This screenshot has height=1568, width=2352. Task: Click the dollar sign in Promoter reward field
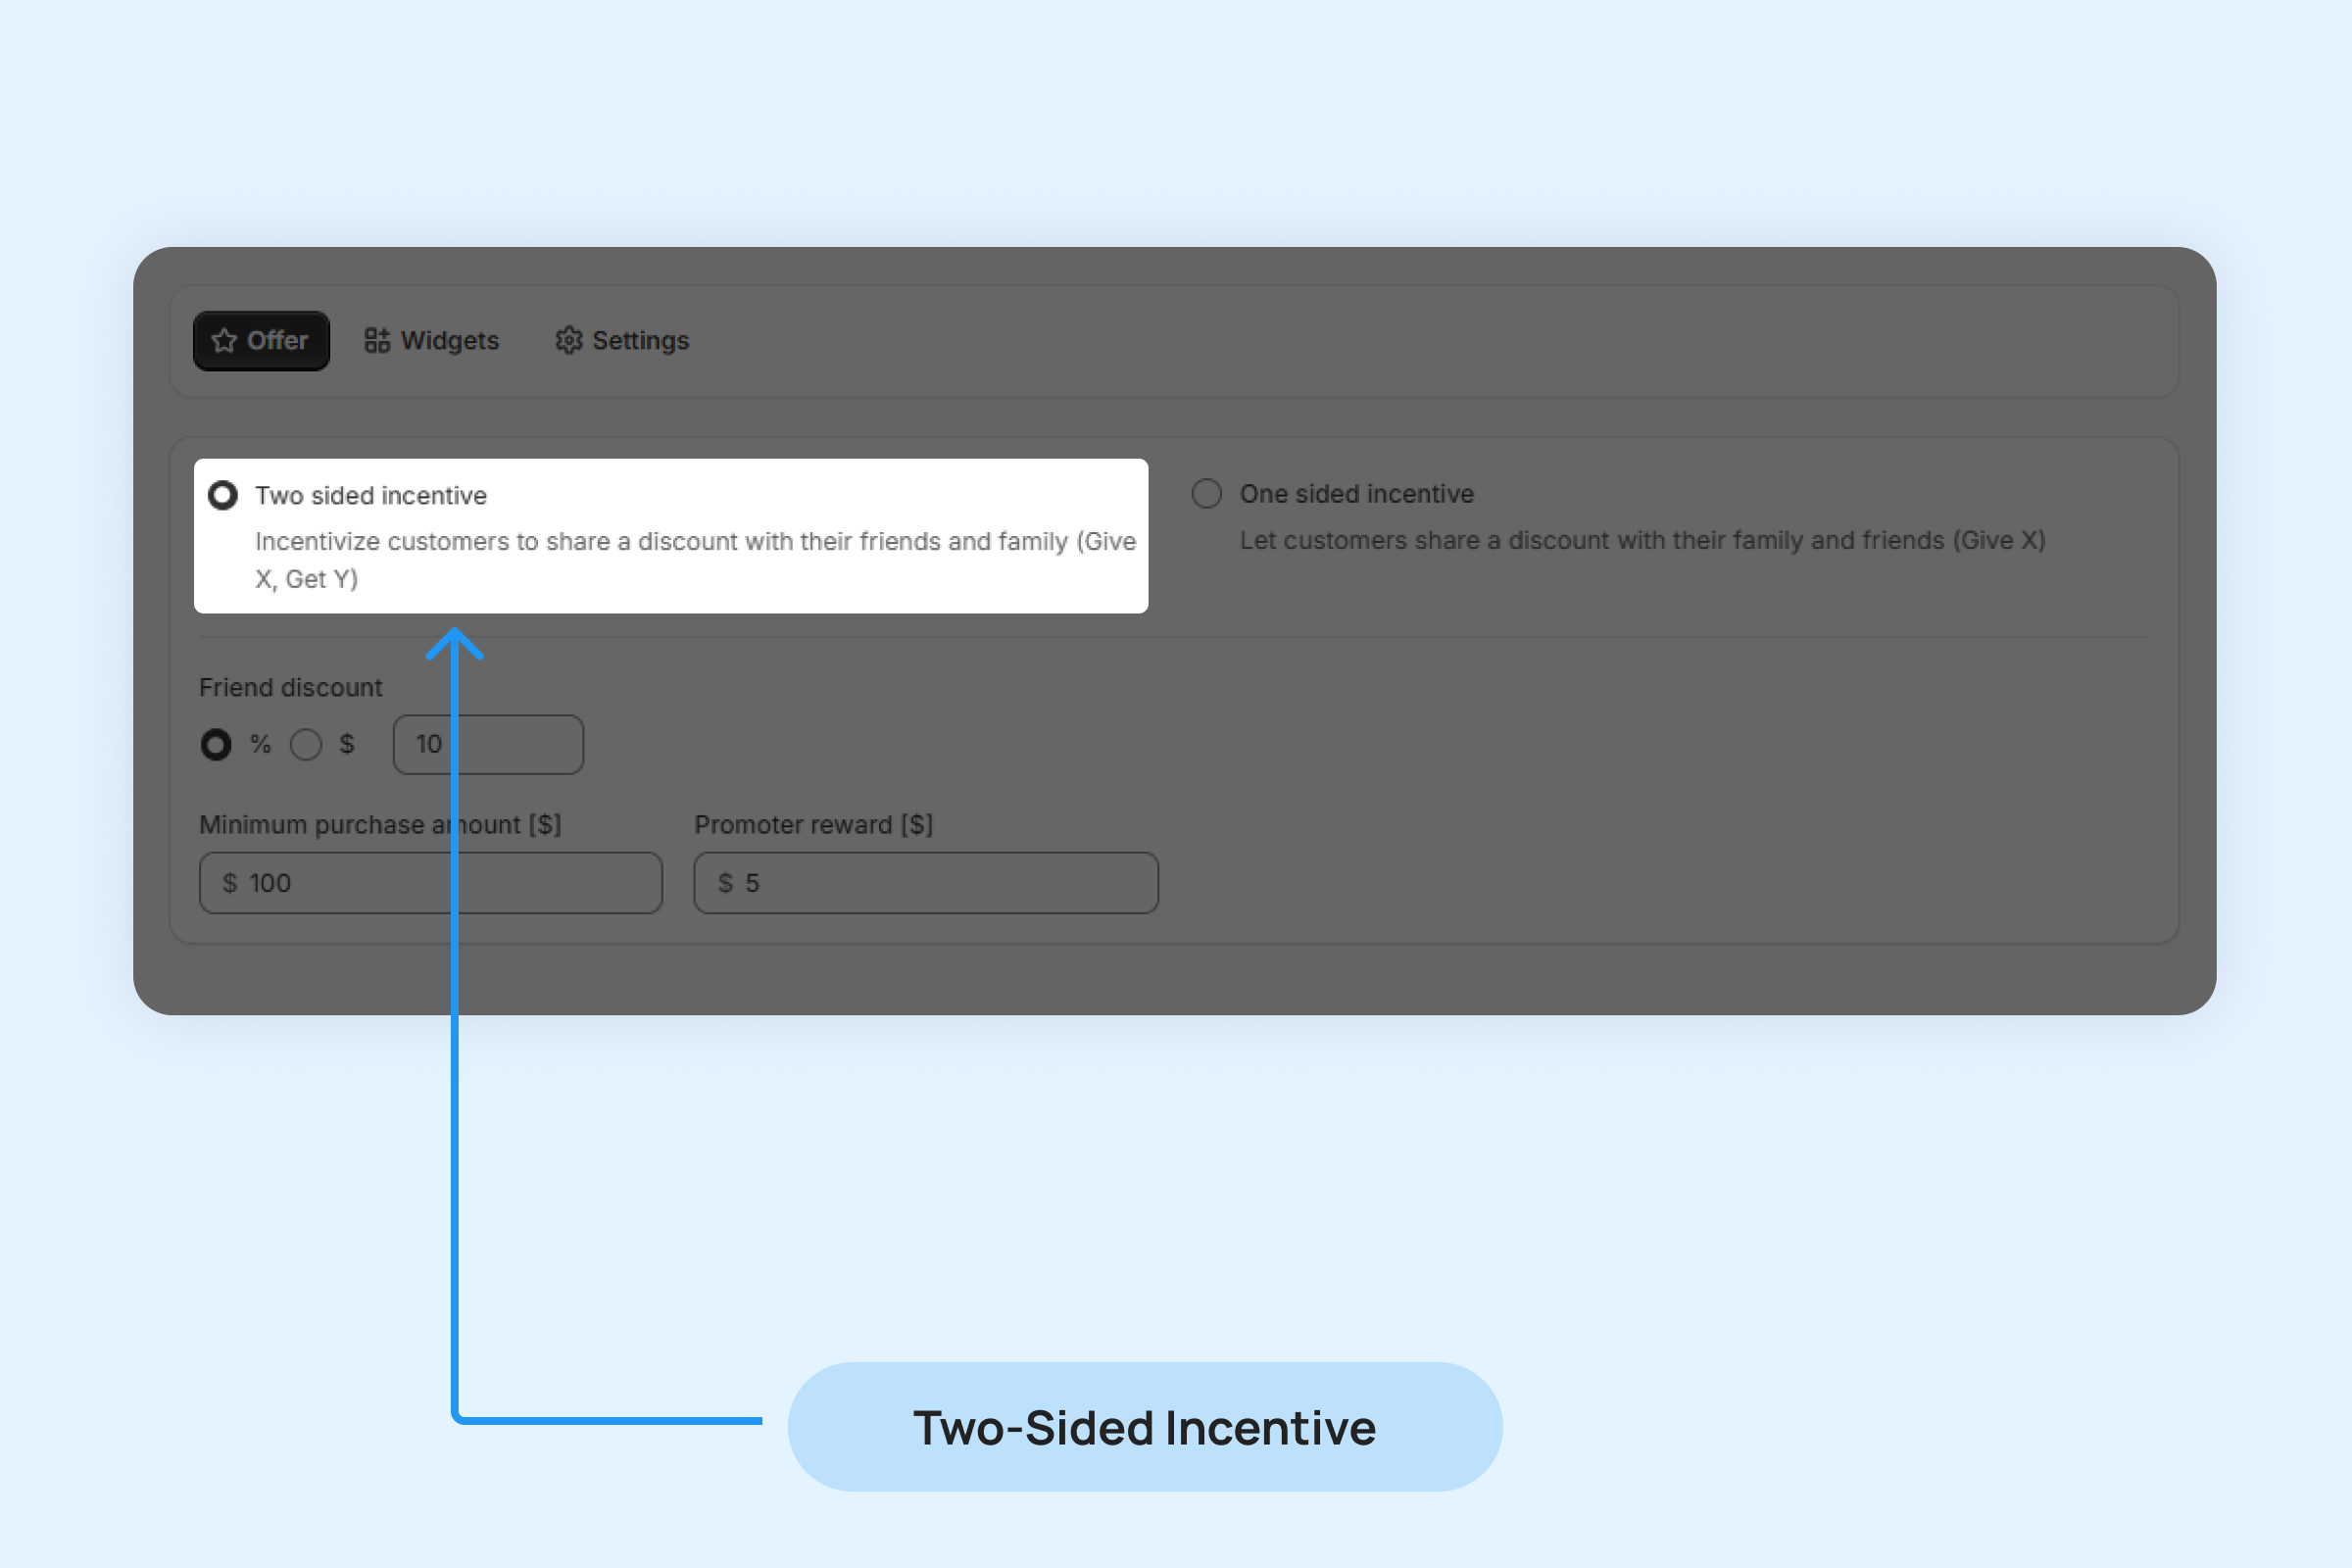[725, 883]
